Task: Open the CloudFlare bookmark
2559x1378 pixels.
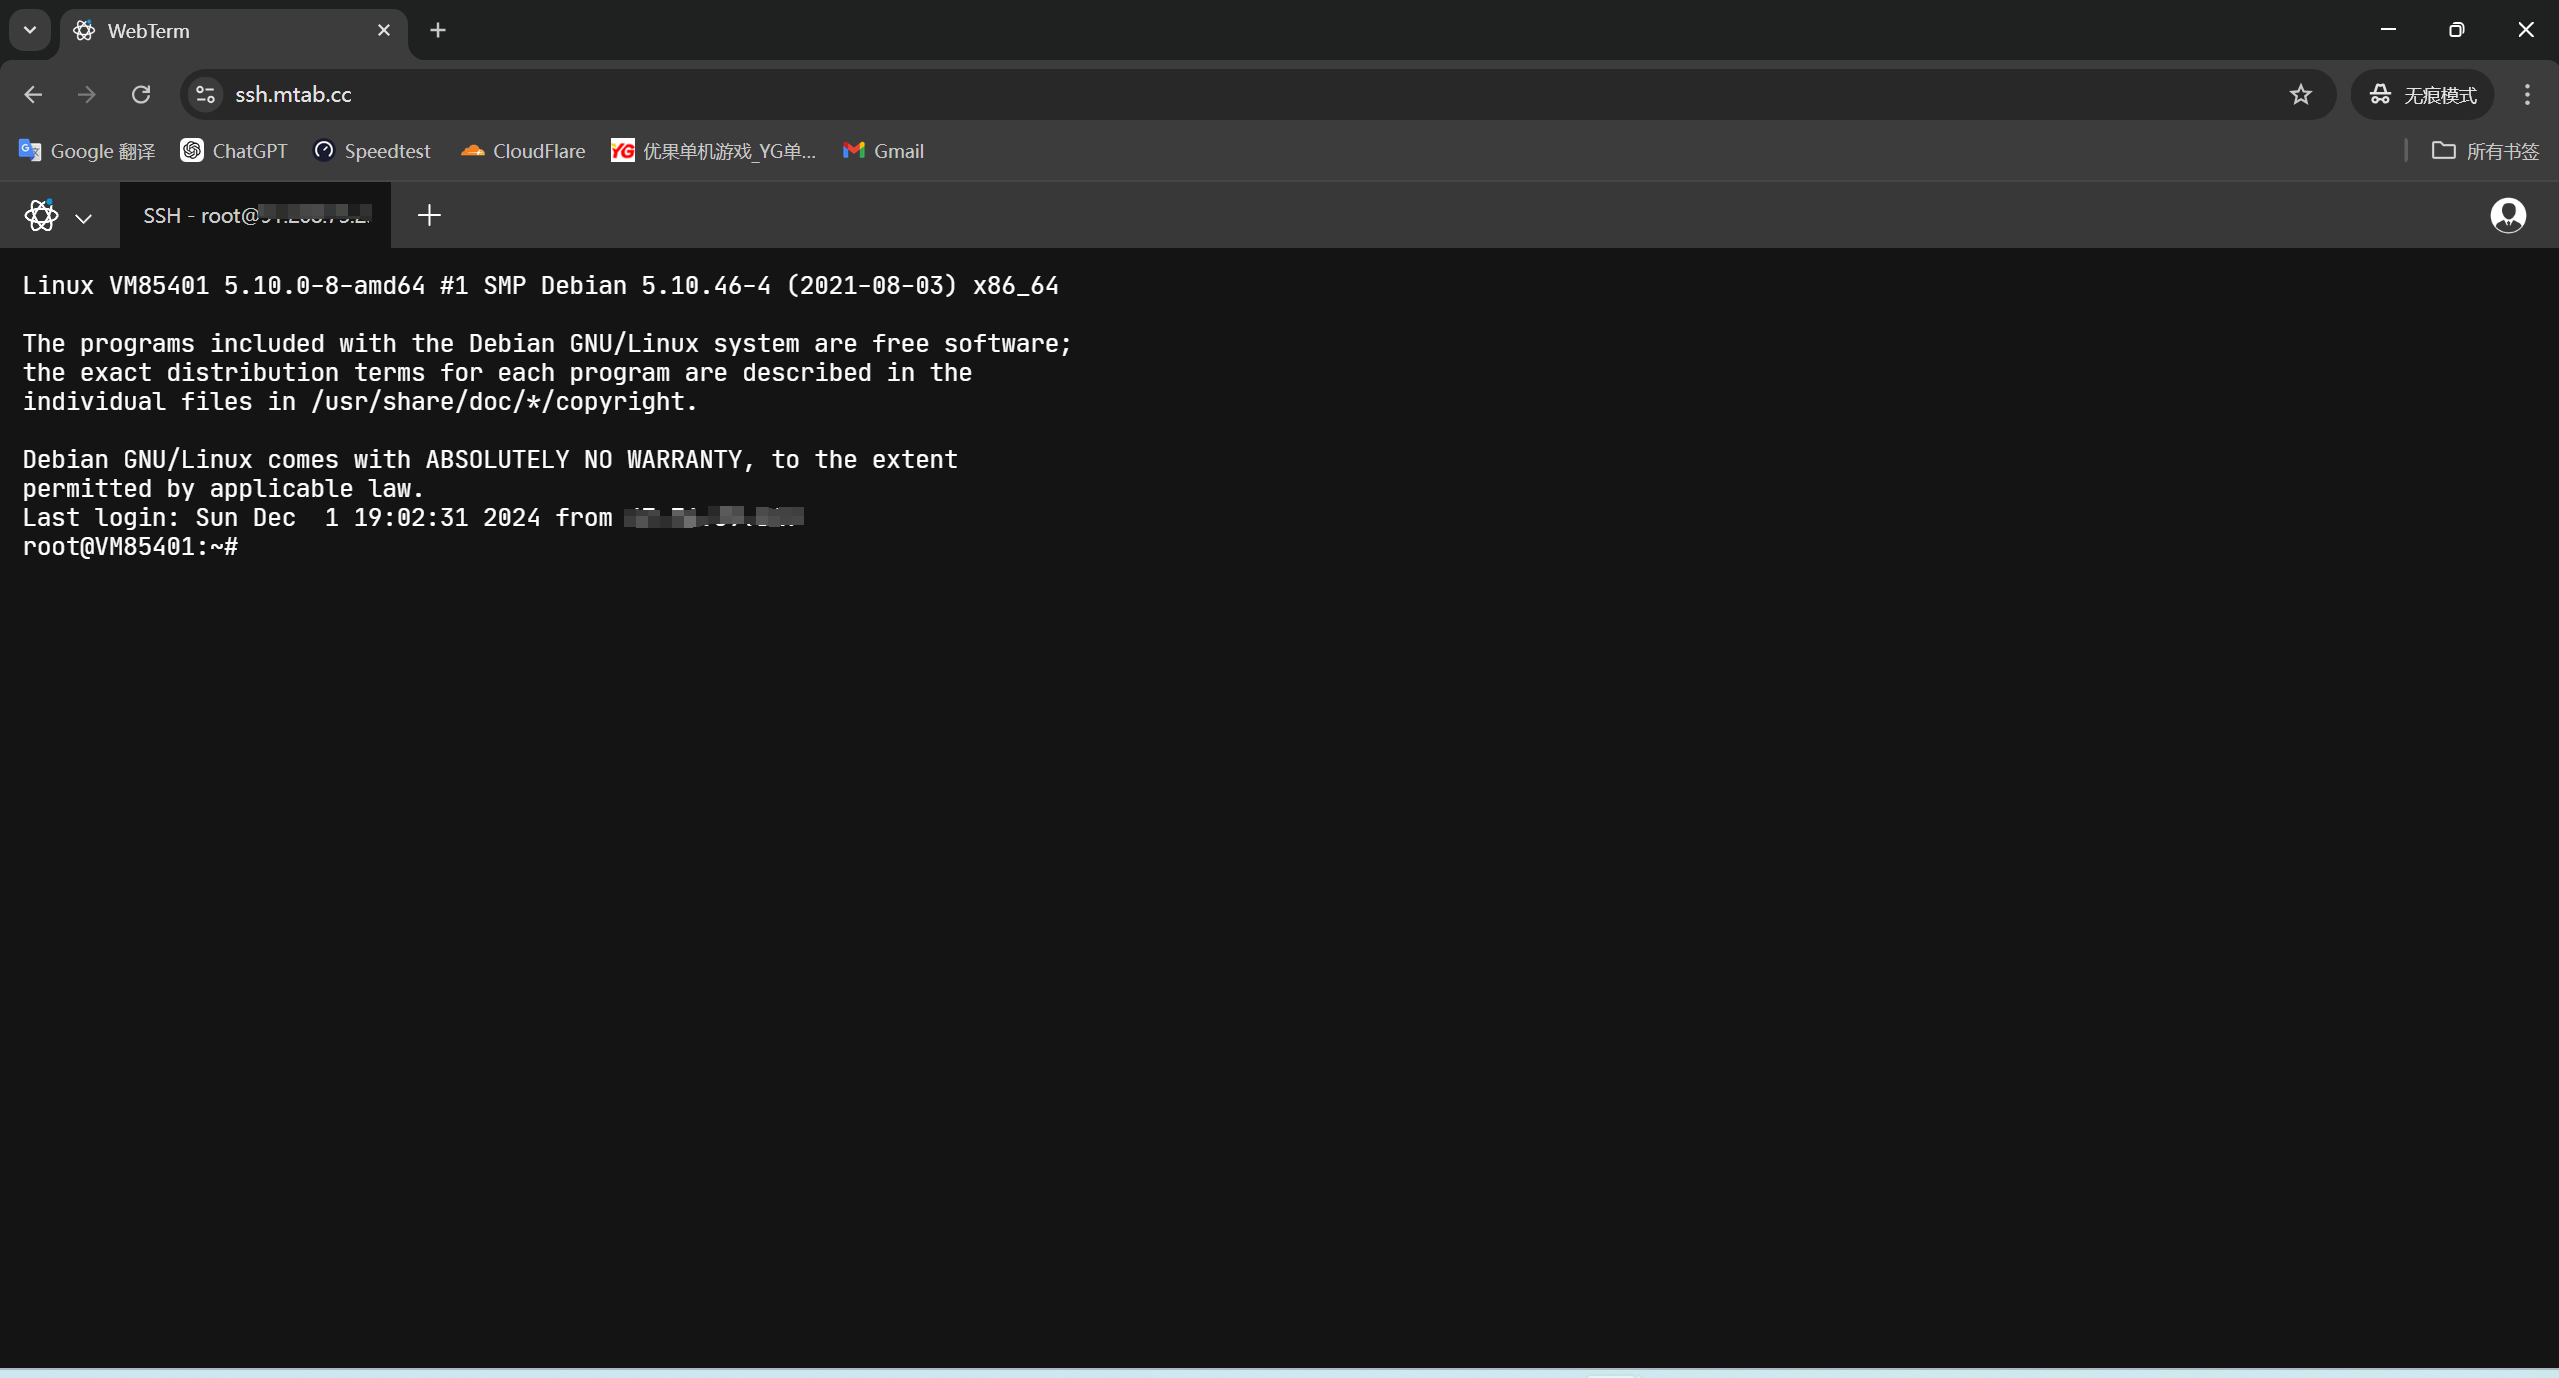Action: [x=523, y=151]
